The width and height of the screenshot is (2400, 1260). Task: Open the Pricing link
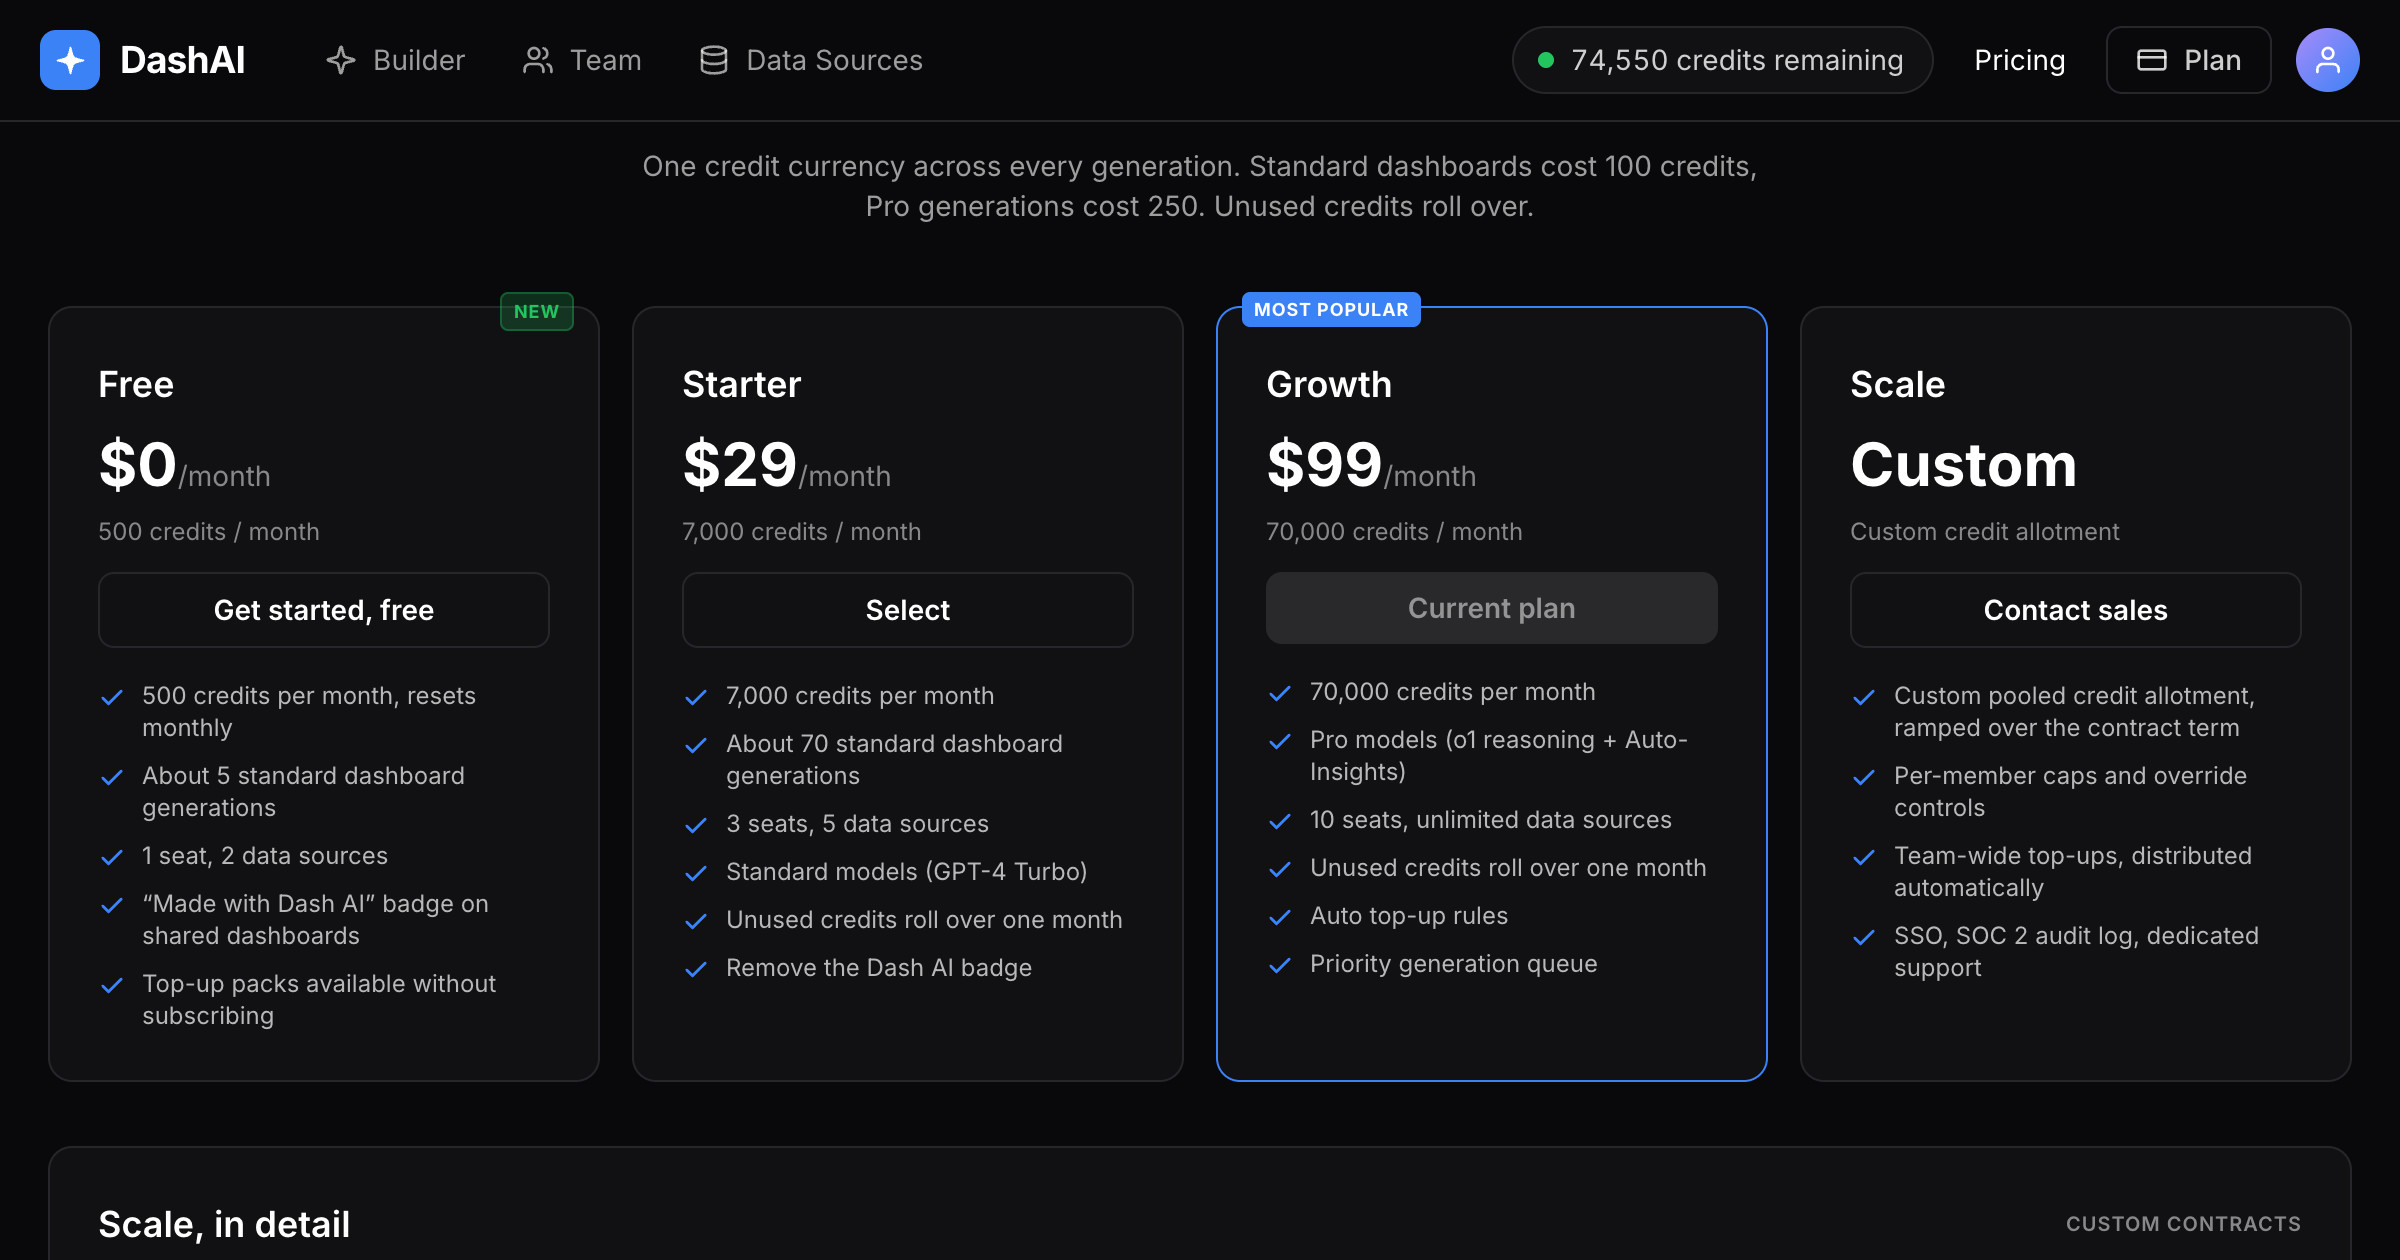[2019, 60]
